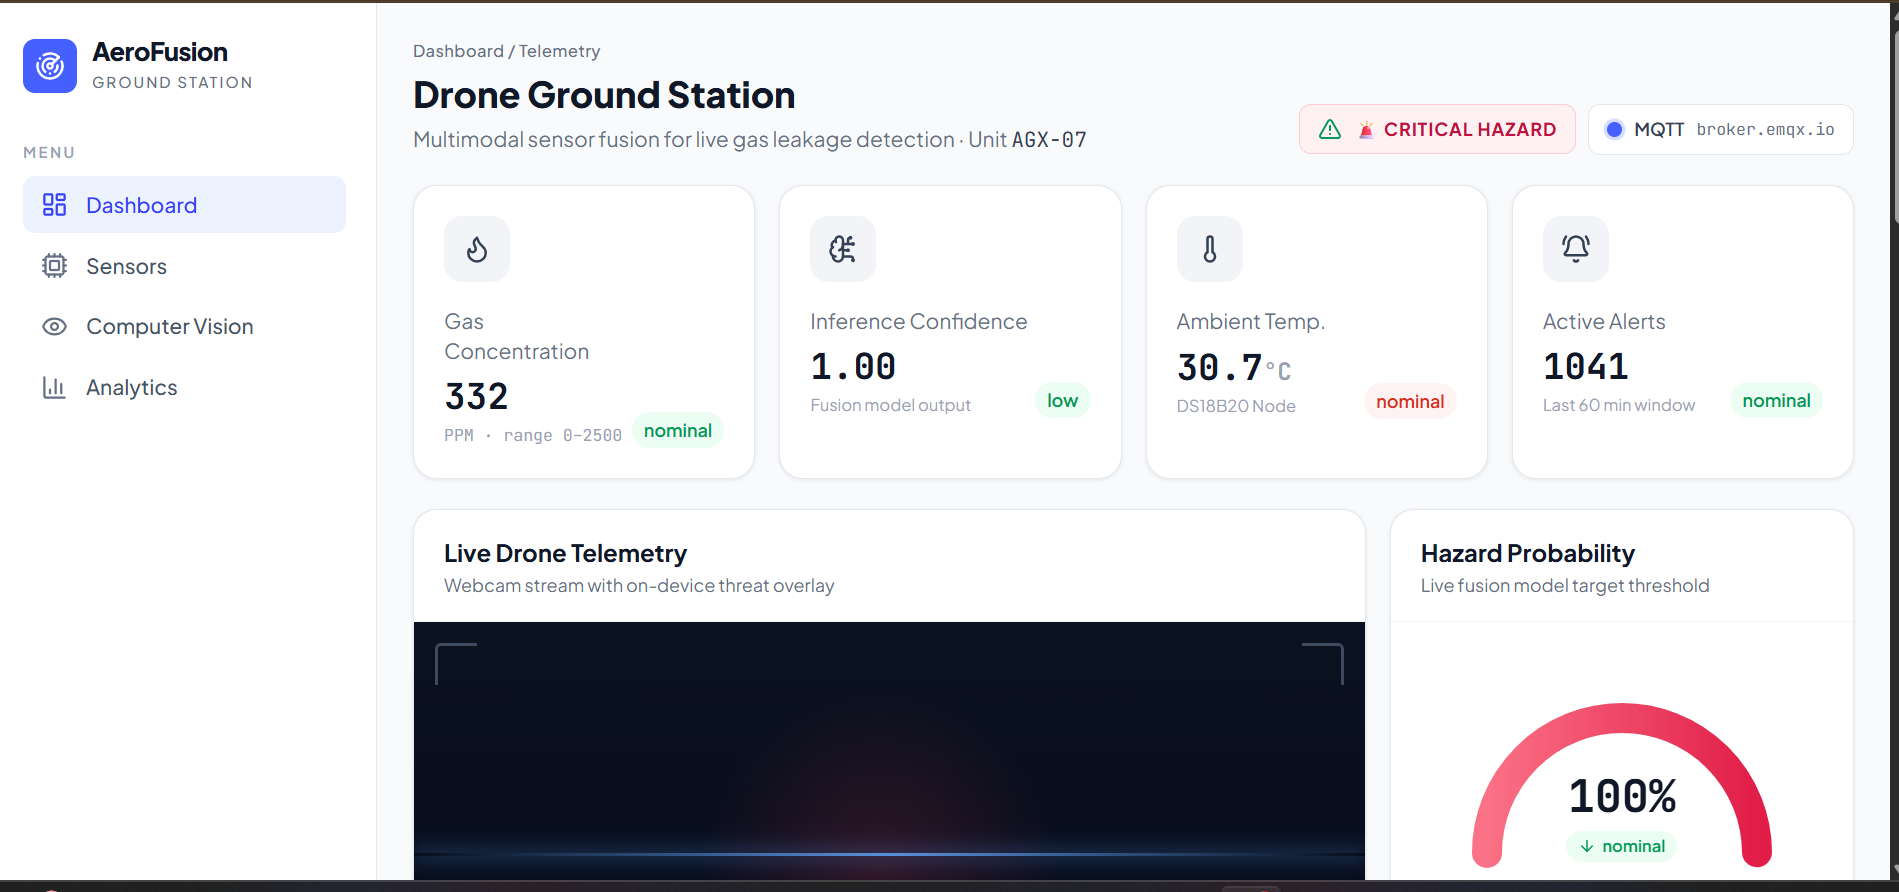The image size is (1899, 892).
Task: Open the Sensors menu item
Action: tap(184, 266)
